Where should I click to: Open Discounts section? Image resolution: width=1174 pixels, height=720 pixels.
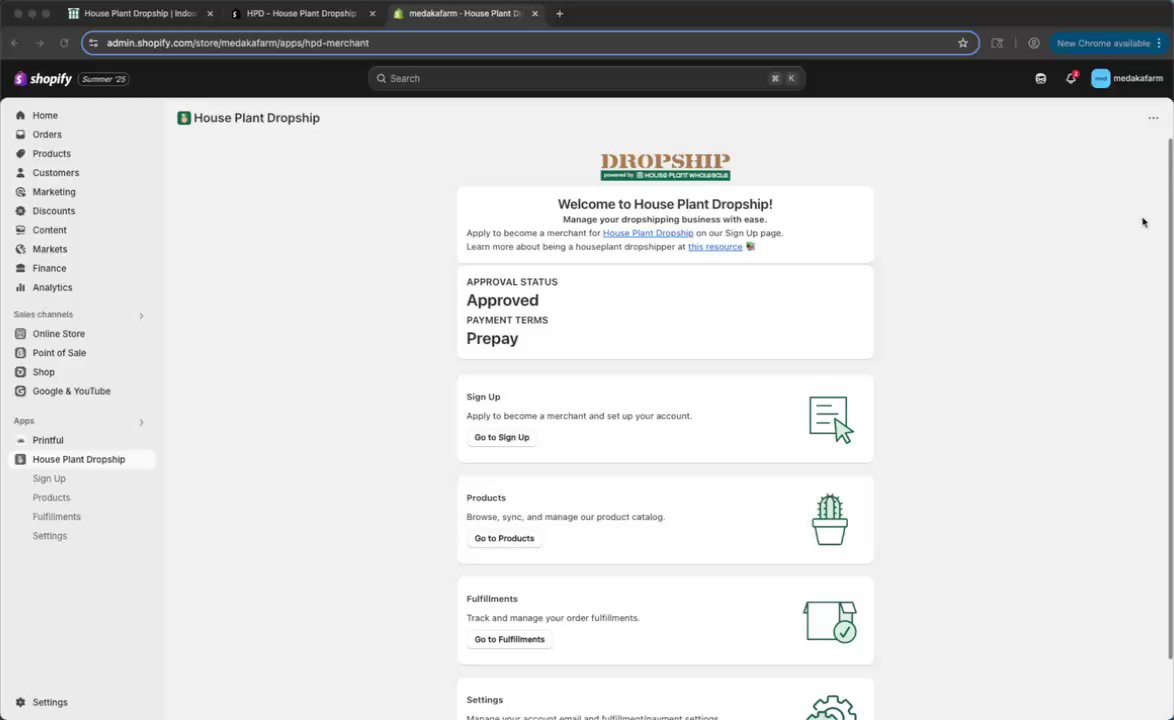click(53, 211)
